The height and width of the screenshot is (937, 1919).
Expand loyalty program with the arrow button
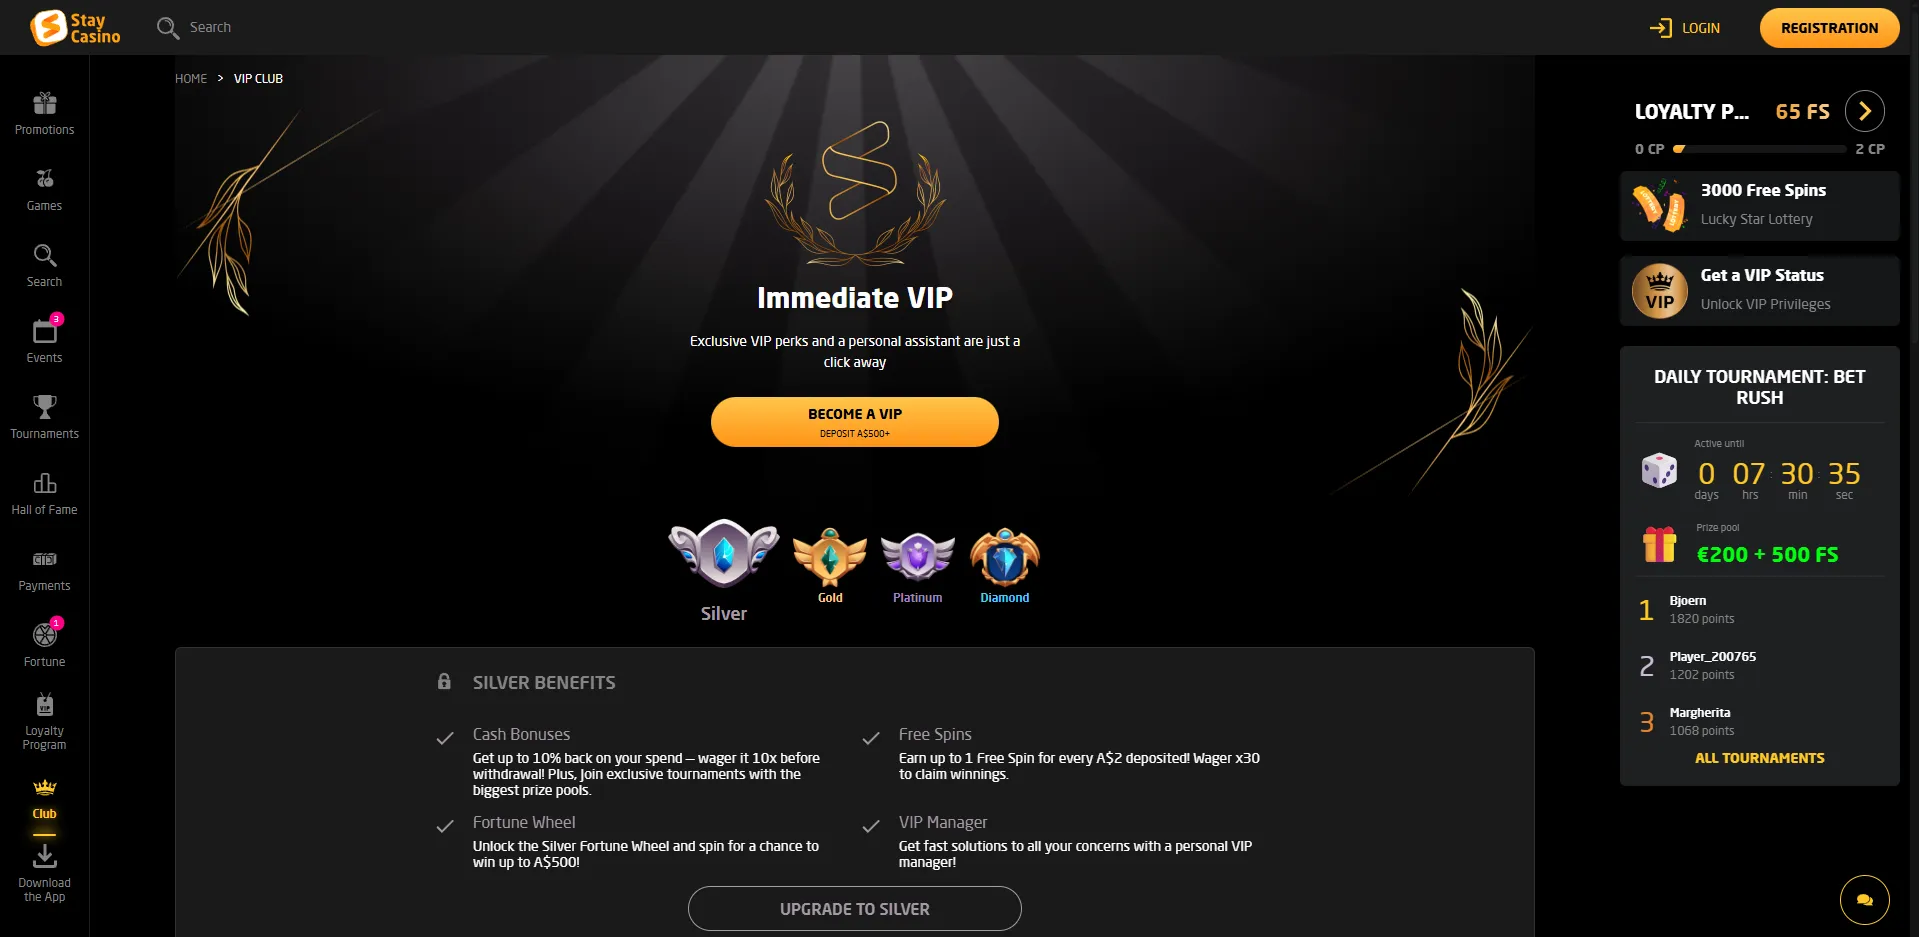coord(1864,111)
